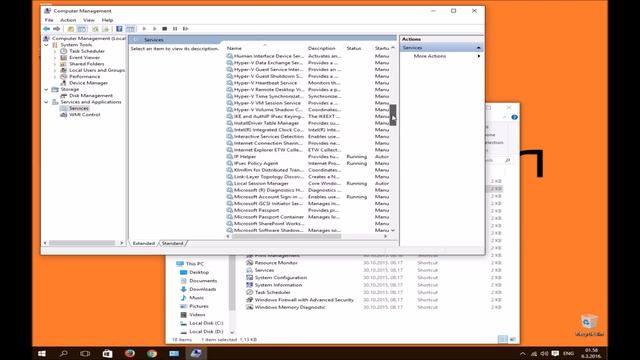
Task: Click the Back arrow toolbar icon
Action: [x=47, y=29]
